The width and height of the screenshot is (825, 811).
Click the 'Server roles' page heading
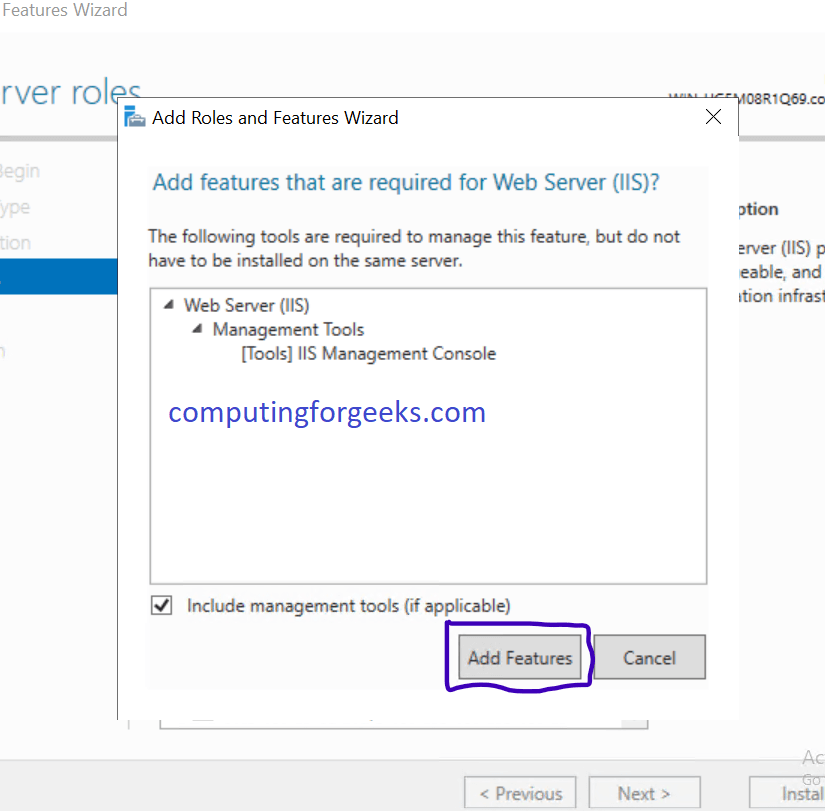70,95
